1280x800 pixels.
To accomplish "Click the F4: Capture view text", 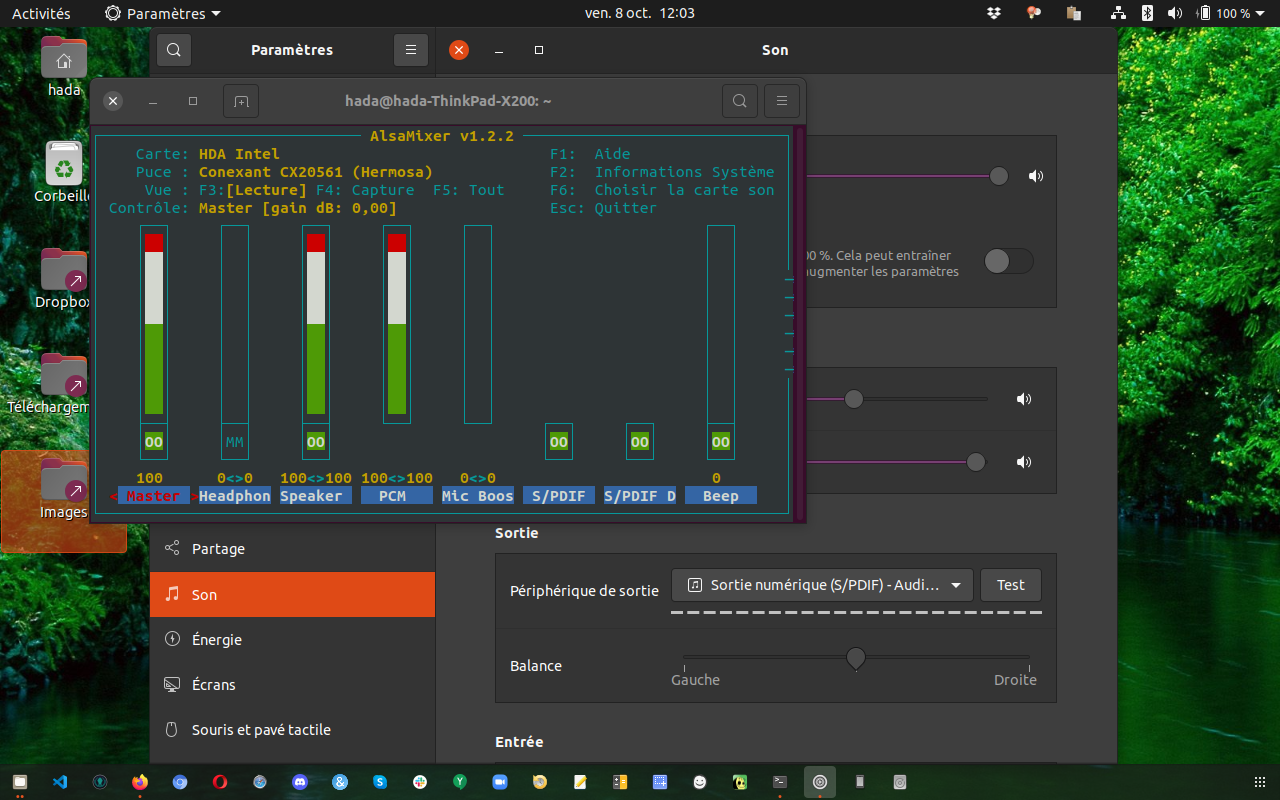I will [x=365, y=190].
